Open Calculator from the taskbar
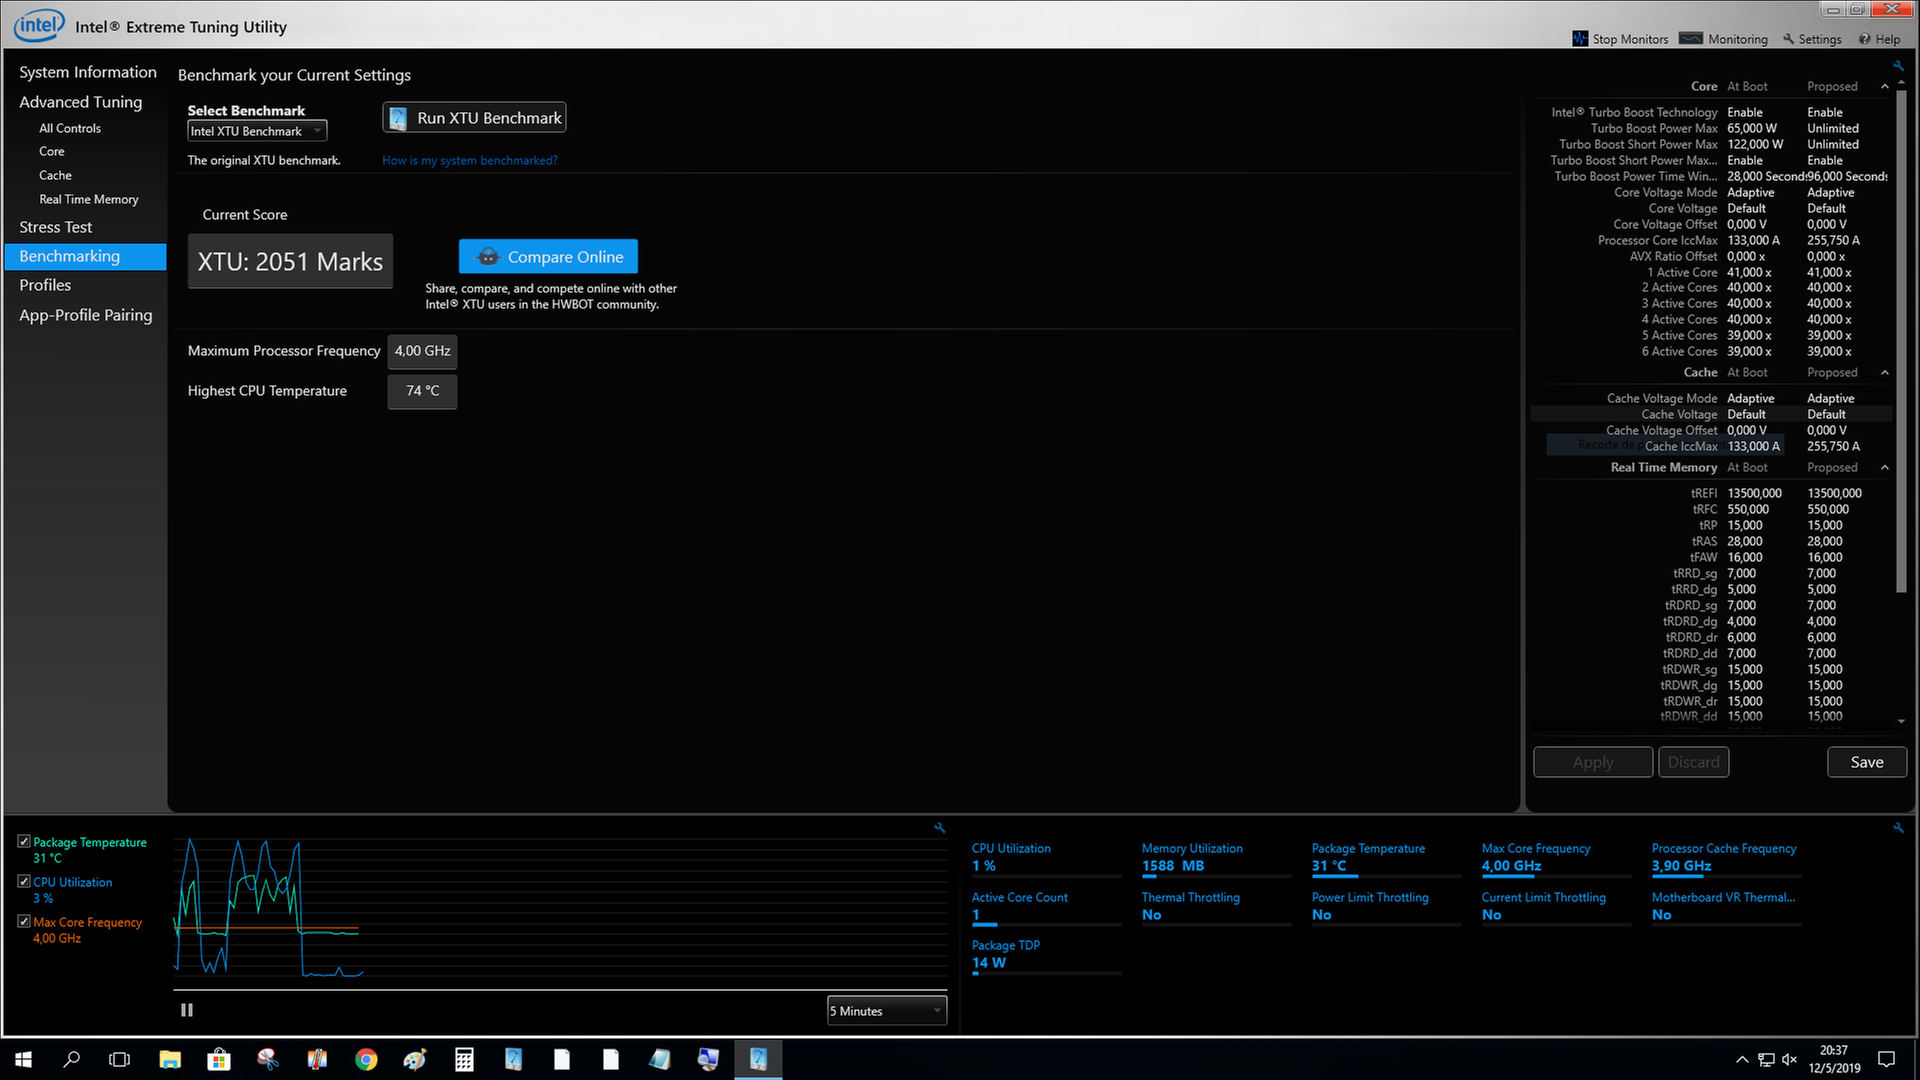This screenshot has width=1920, height=1080. [x=464, y=1060]
